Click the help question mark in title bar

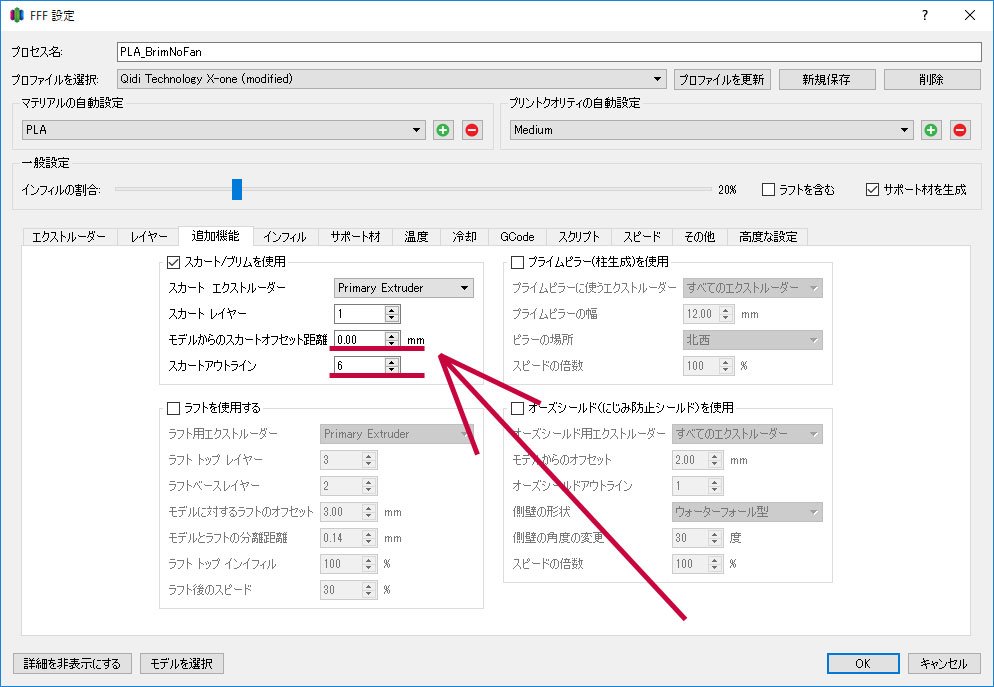point(924,15)
